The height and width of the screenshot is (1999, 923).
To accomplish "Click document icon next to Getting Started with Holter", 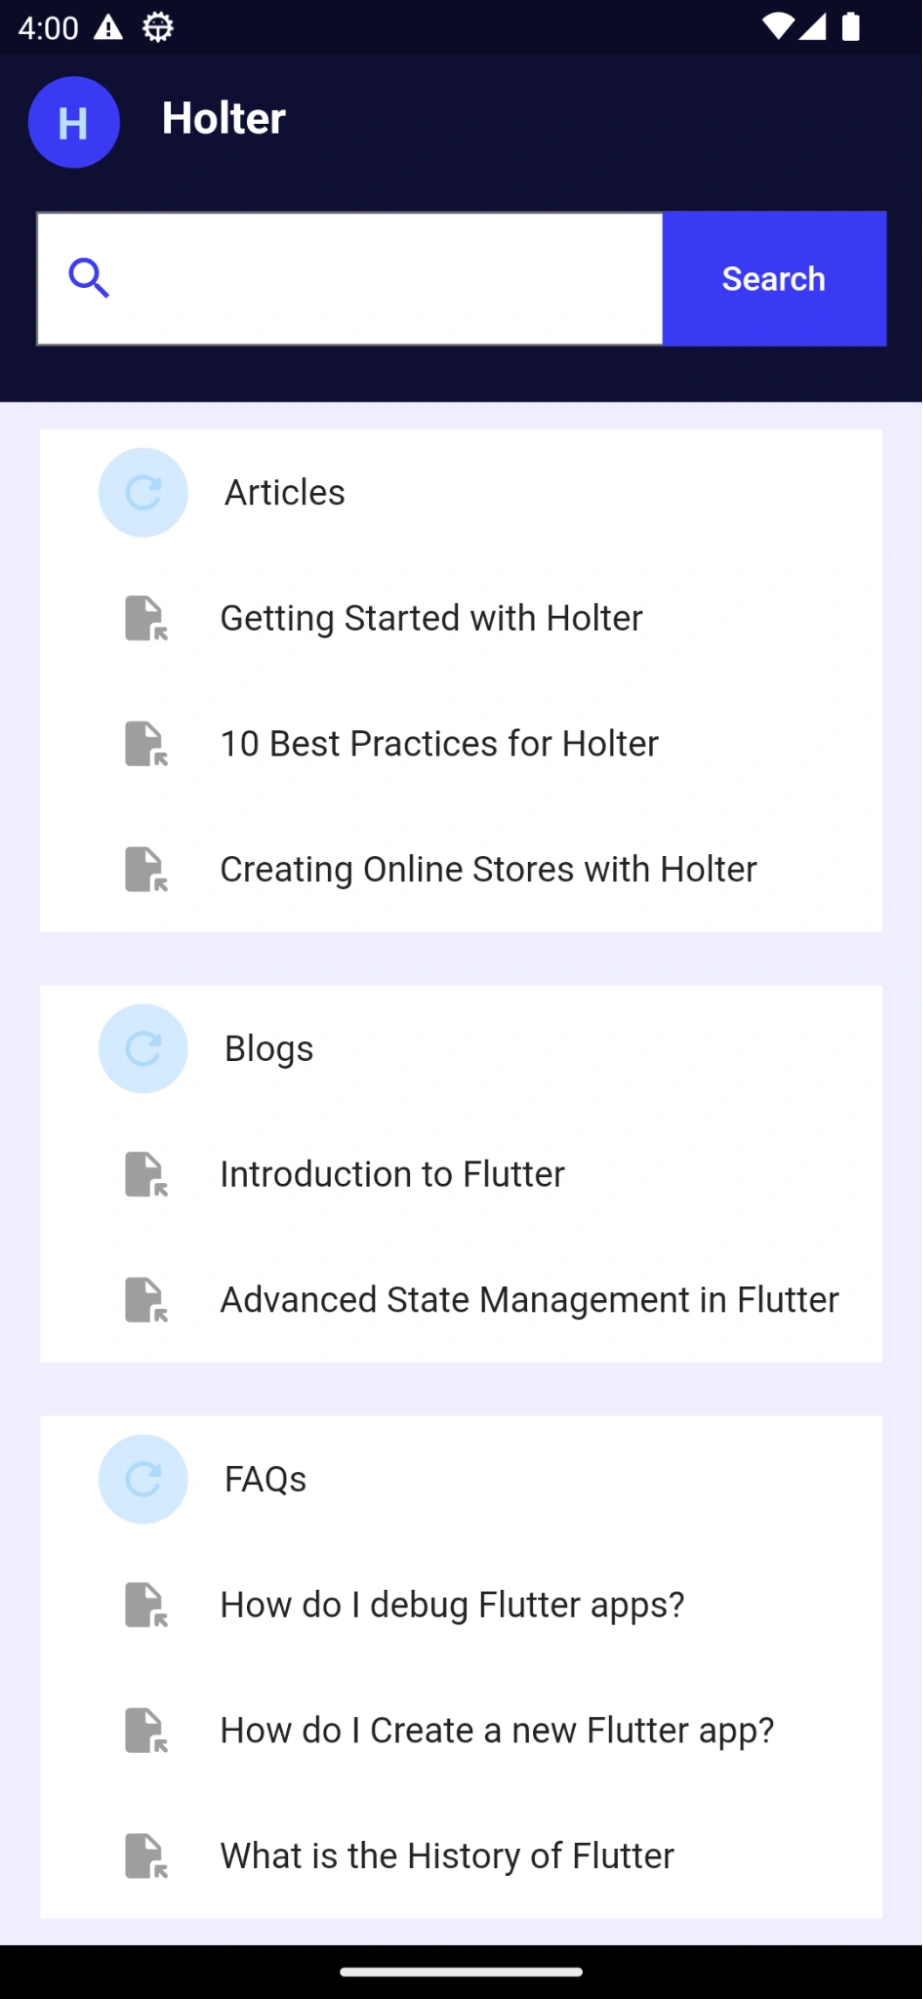I will point(145,618).
